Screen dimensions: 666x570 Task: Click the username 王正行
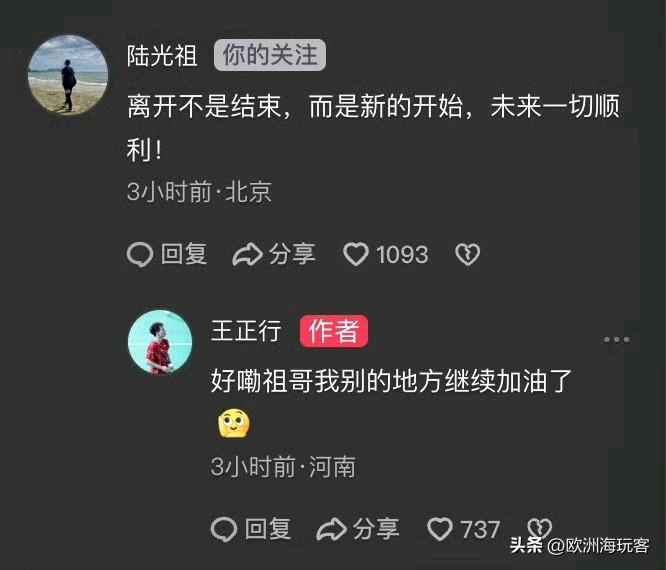[246, 331]
